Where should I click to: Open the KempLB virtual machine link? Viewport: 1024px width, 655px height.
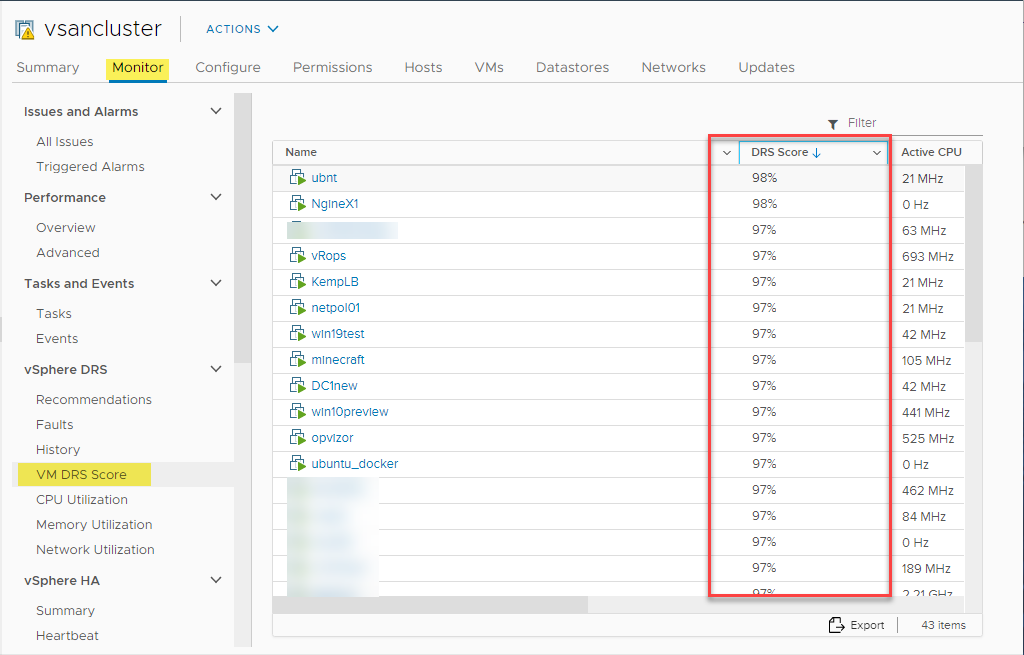pyautogui.click(x=335, y=281)
